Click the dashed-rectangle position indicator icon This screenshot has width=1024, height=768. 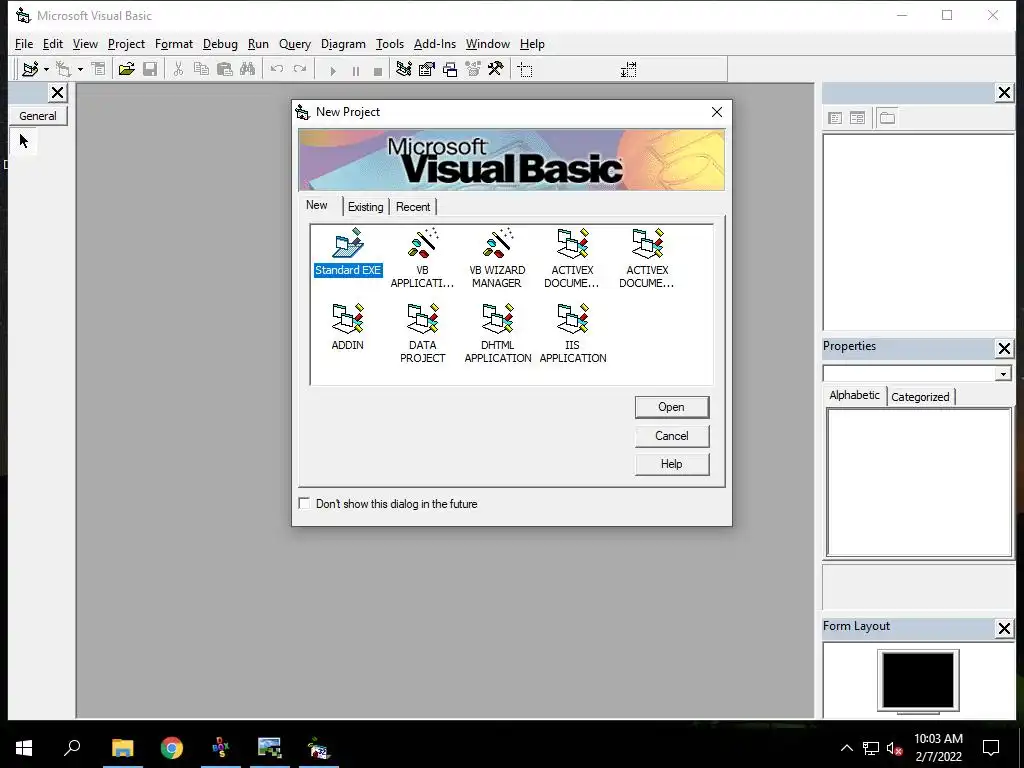(525, 69)
